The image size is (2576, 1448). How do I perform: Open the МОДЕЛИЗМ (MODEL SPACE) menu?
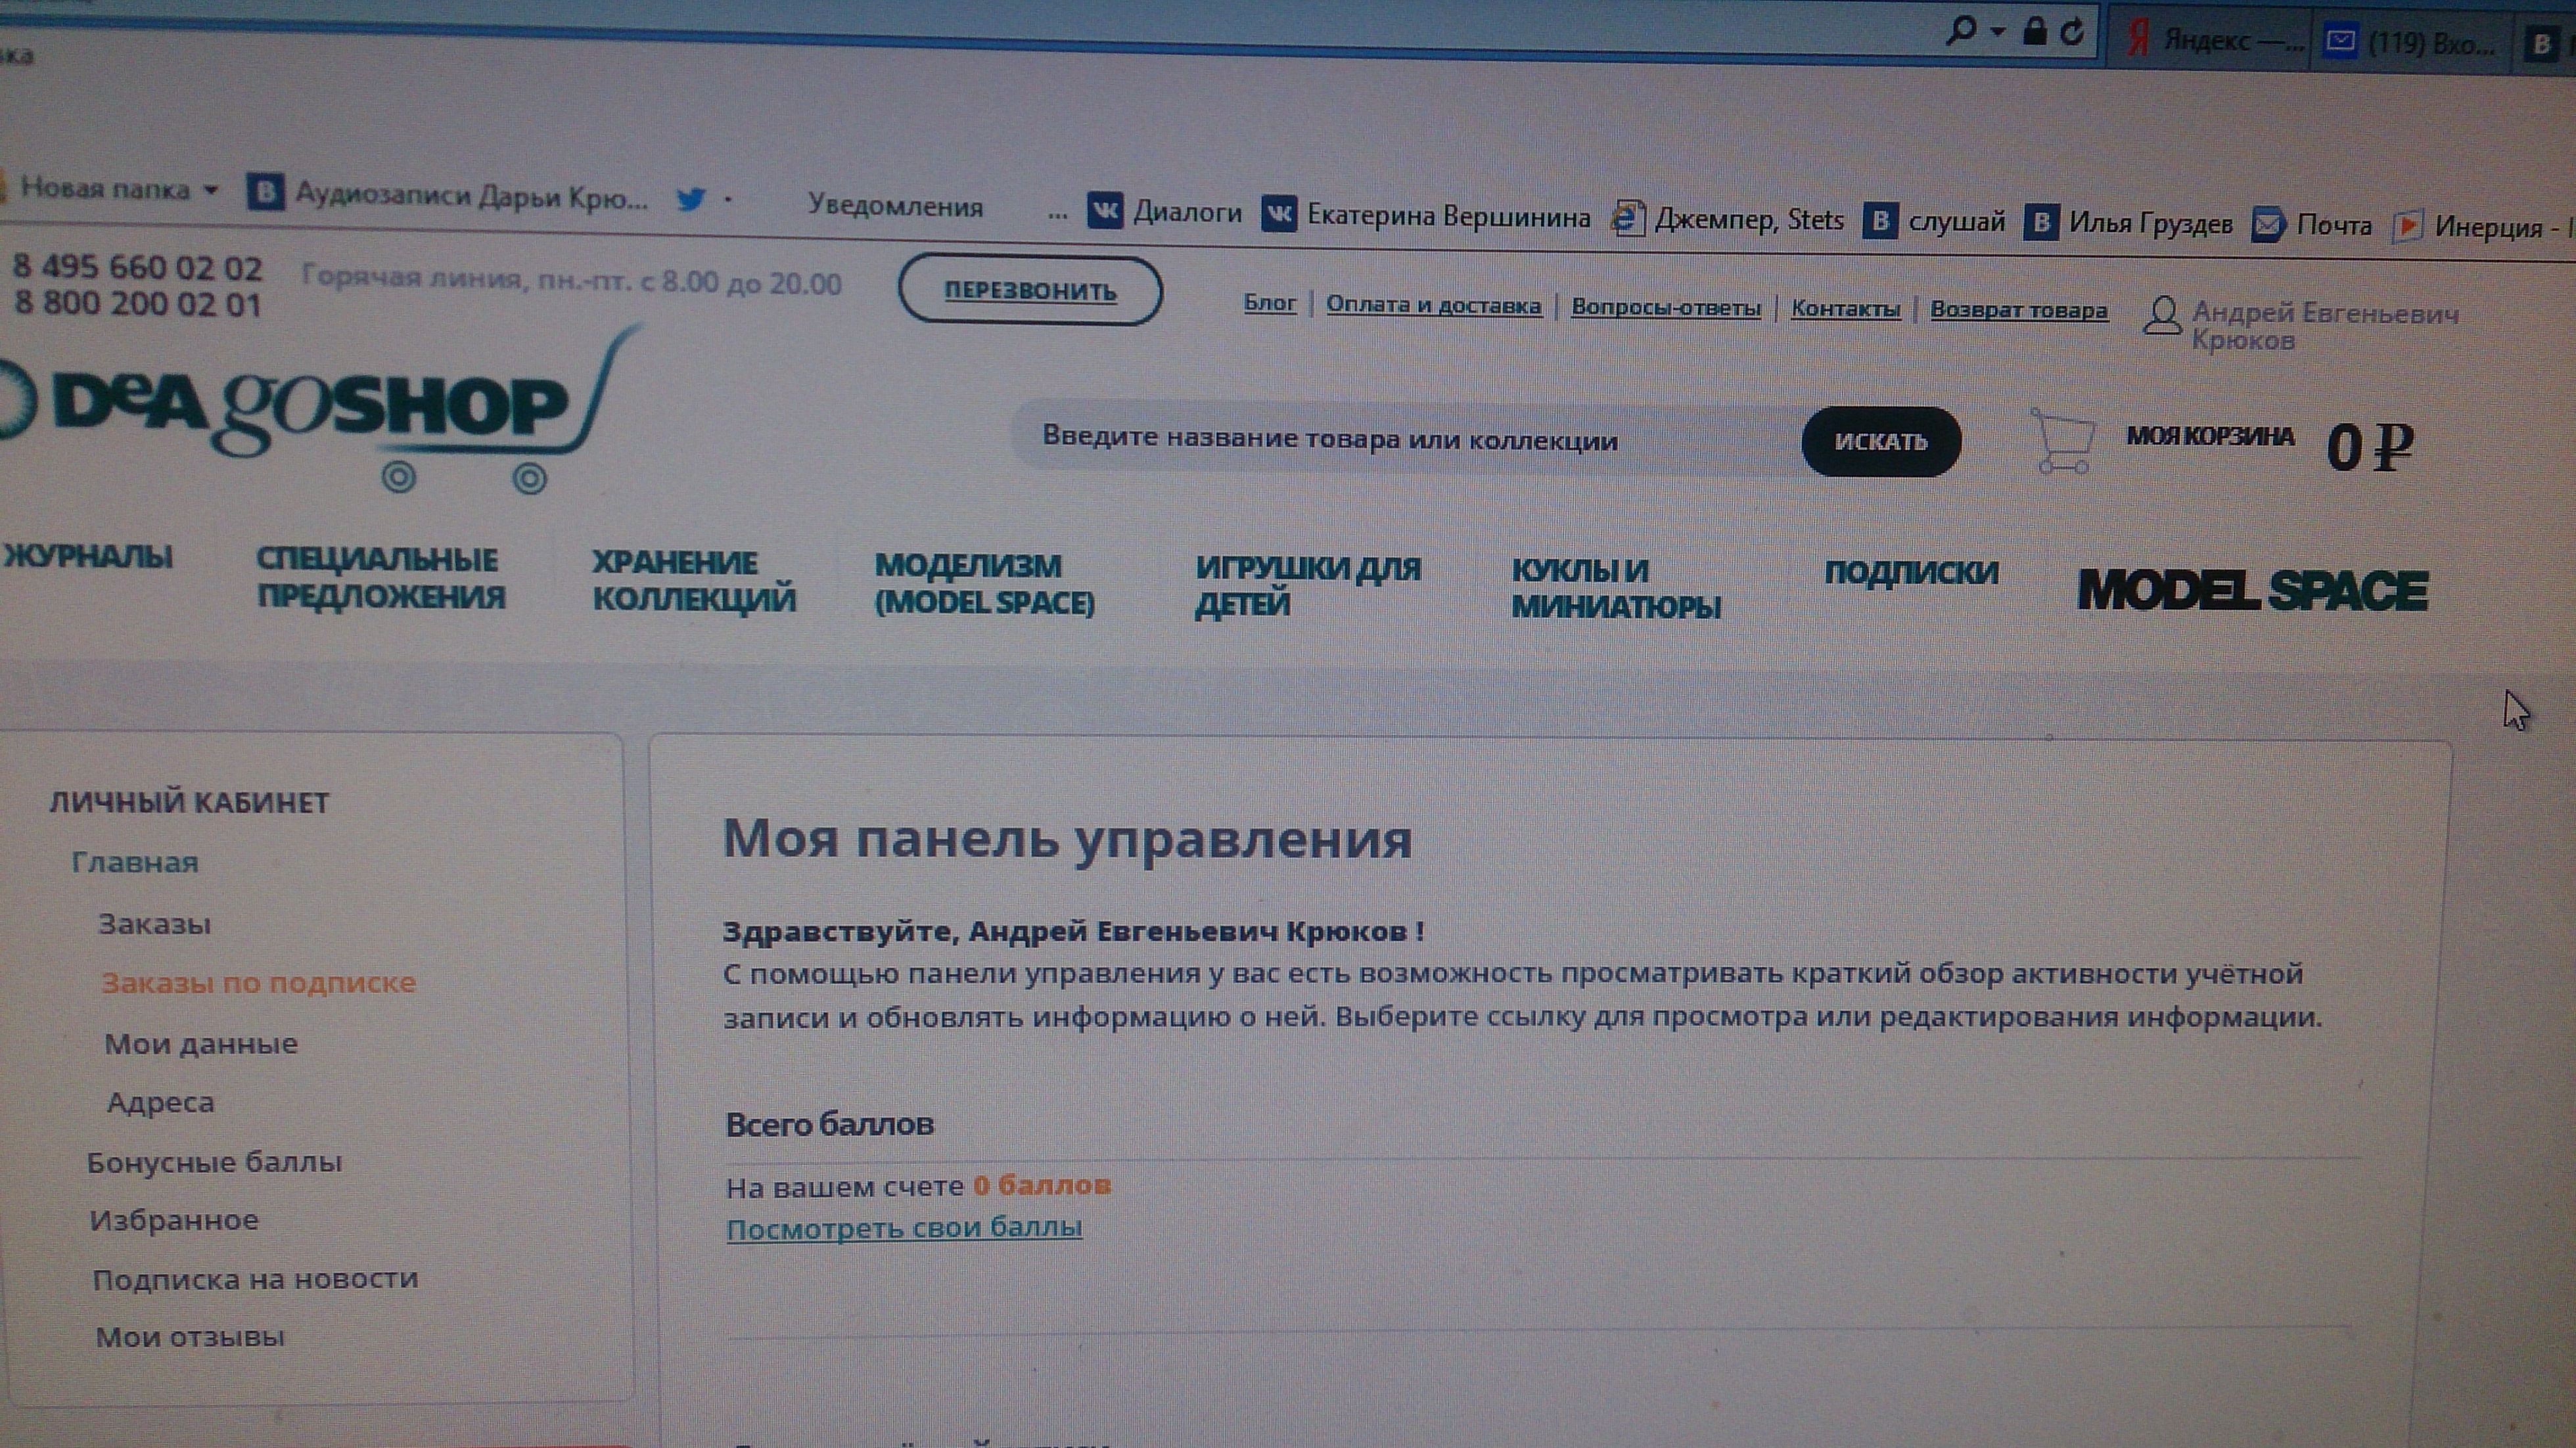coord(984,584)
